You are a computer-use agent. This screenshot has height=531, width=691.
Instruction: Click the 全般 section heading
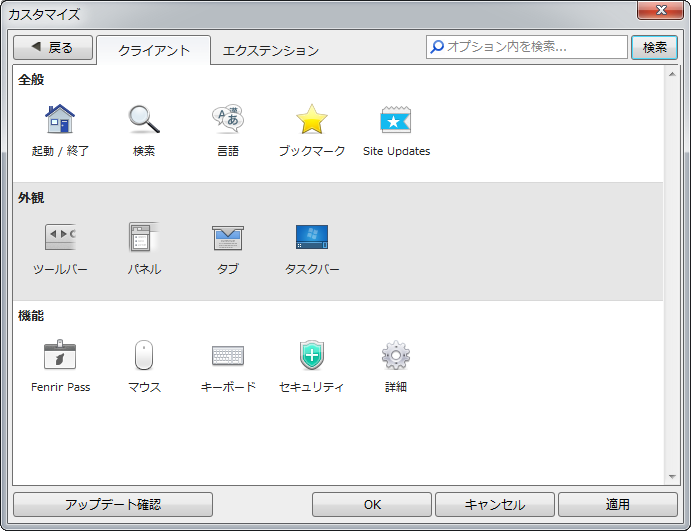point(31,80)
